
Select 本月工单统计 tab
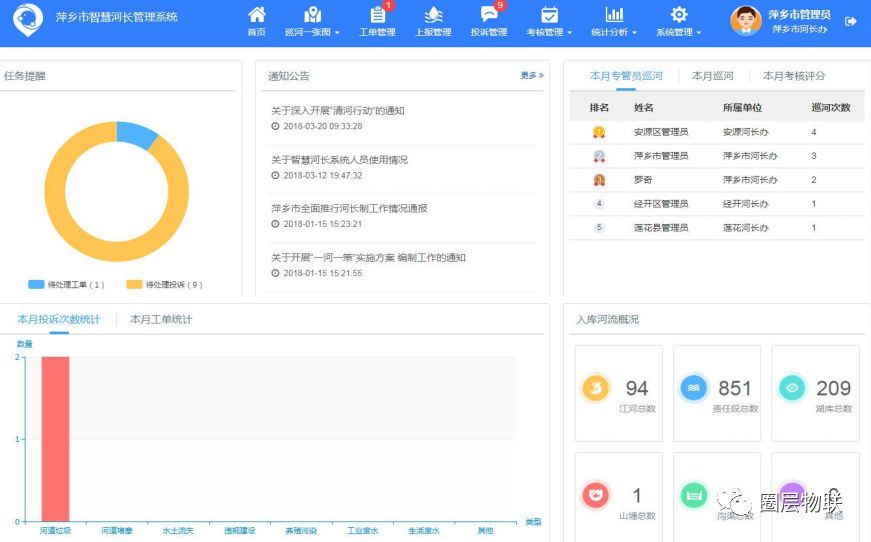pos(161,319)
